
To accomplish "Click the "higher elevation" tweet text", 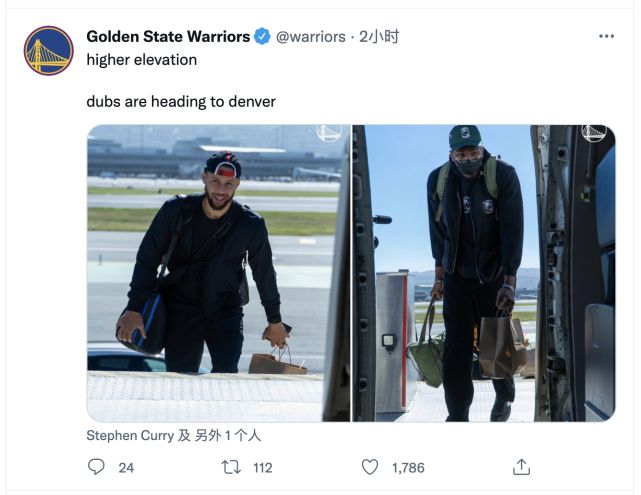I will (x=141, y=60).
